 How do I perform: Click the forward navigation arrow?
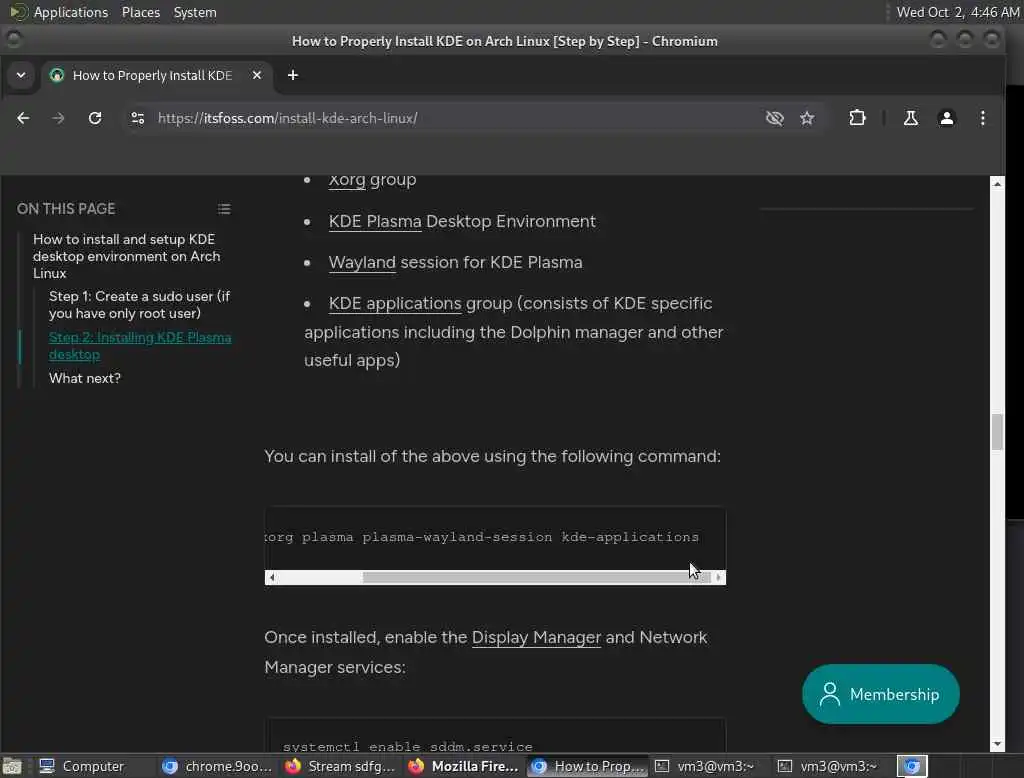click(58, 118)
